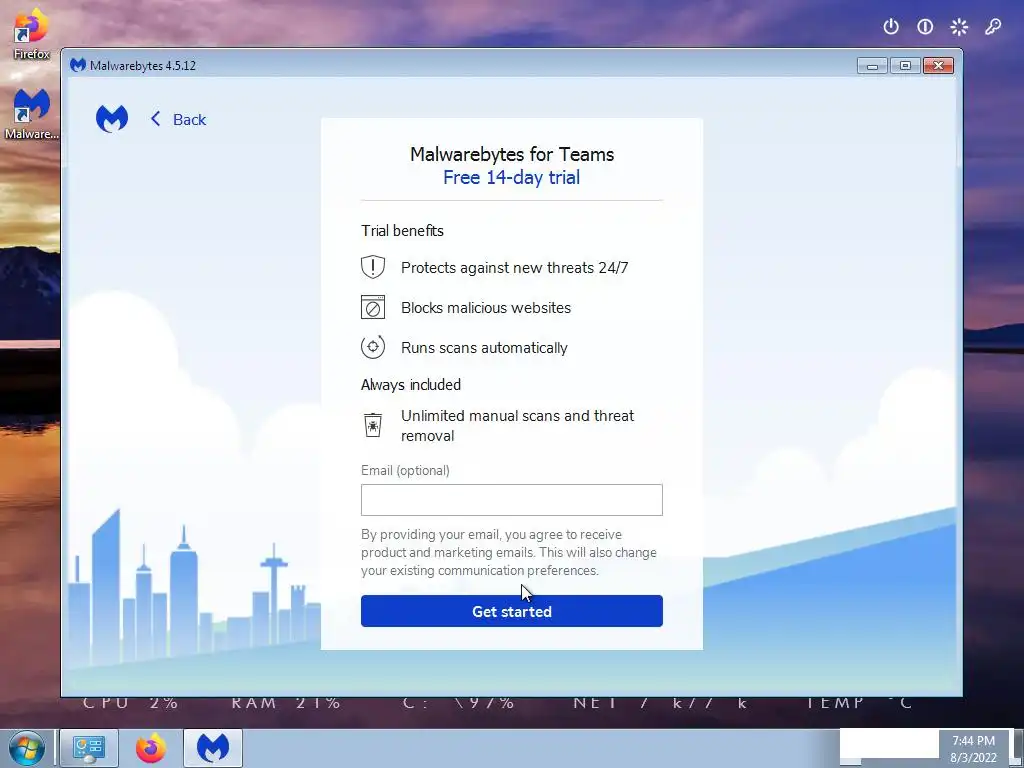This screenshot has width=1024, height=768.
Task: Click the Get started button
Action: pos(511,611)
